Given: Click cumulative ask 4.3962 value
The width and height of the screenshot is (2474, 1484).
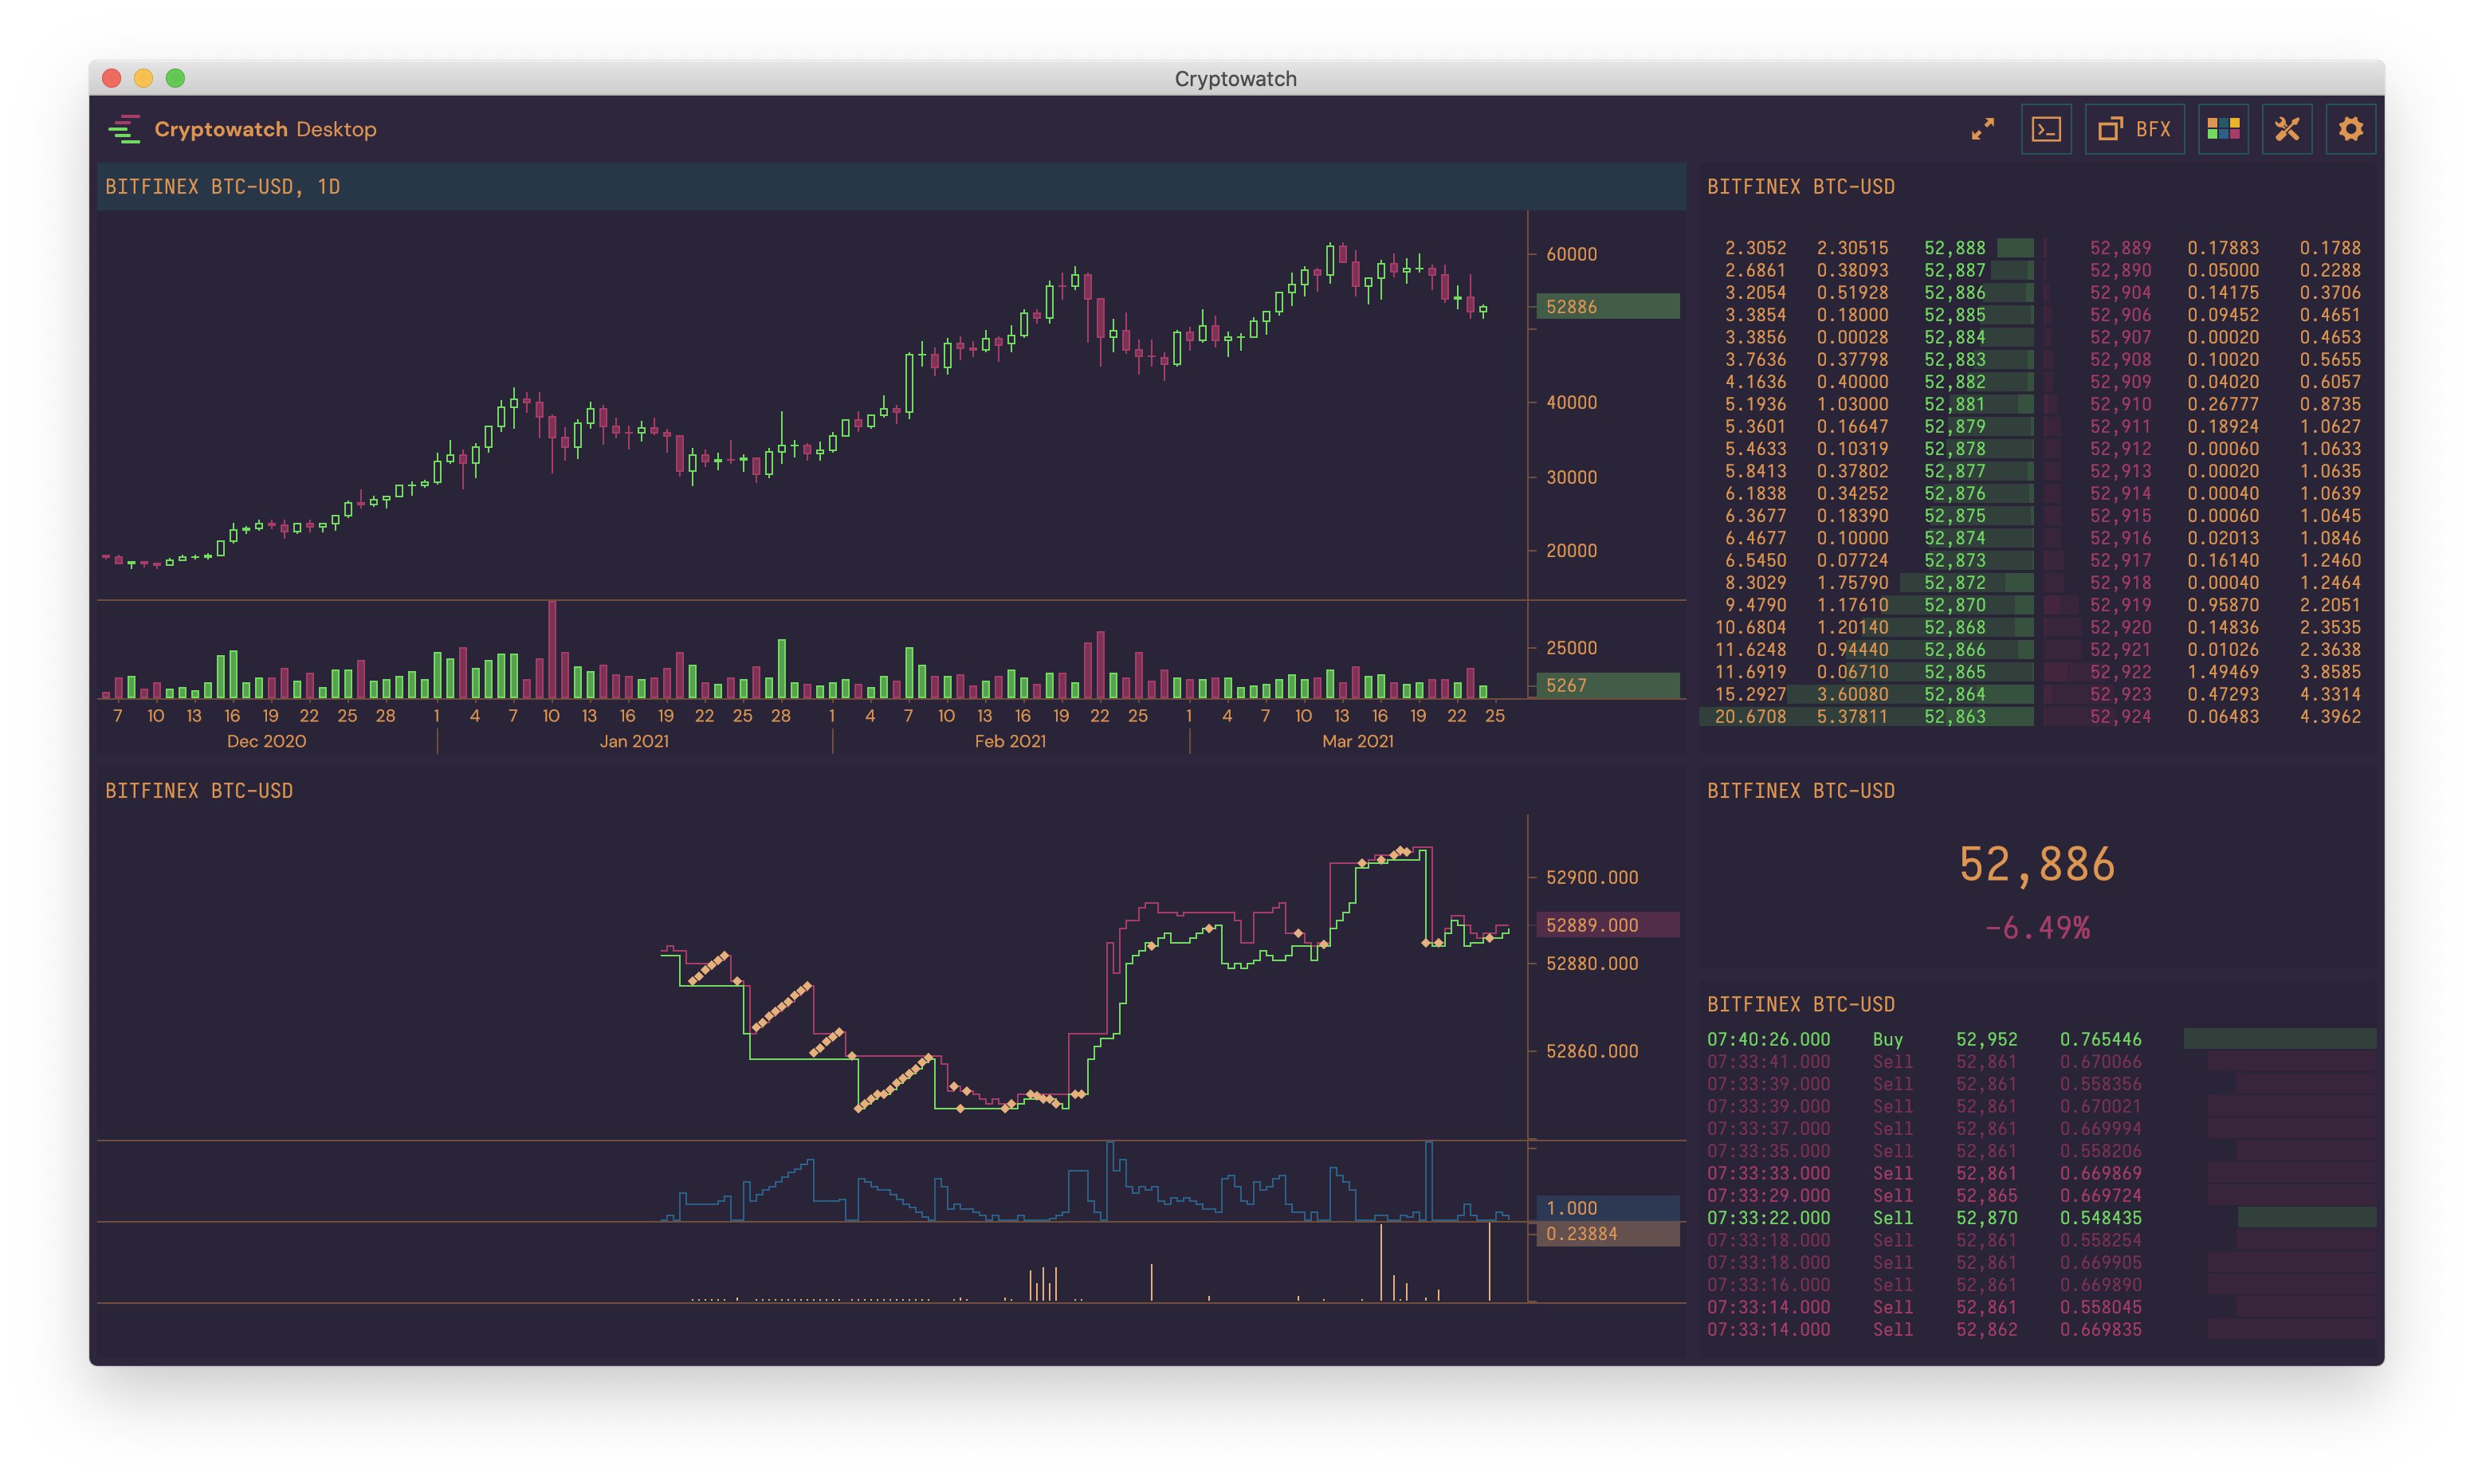Looking at the screenshot, I should click(2330, 716).
